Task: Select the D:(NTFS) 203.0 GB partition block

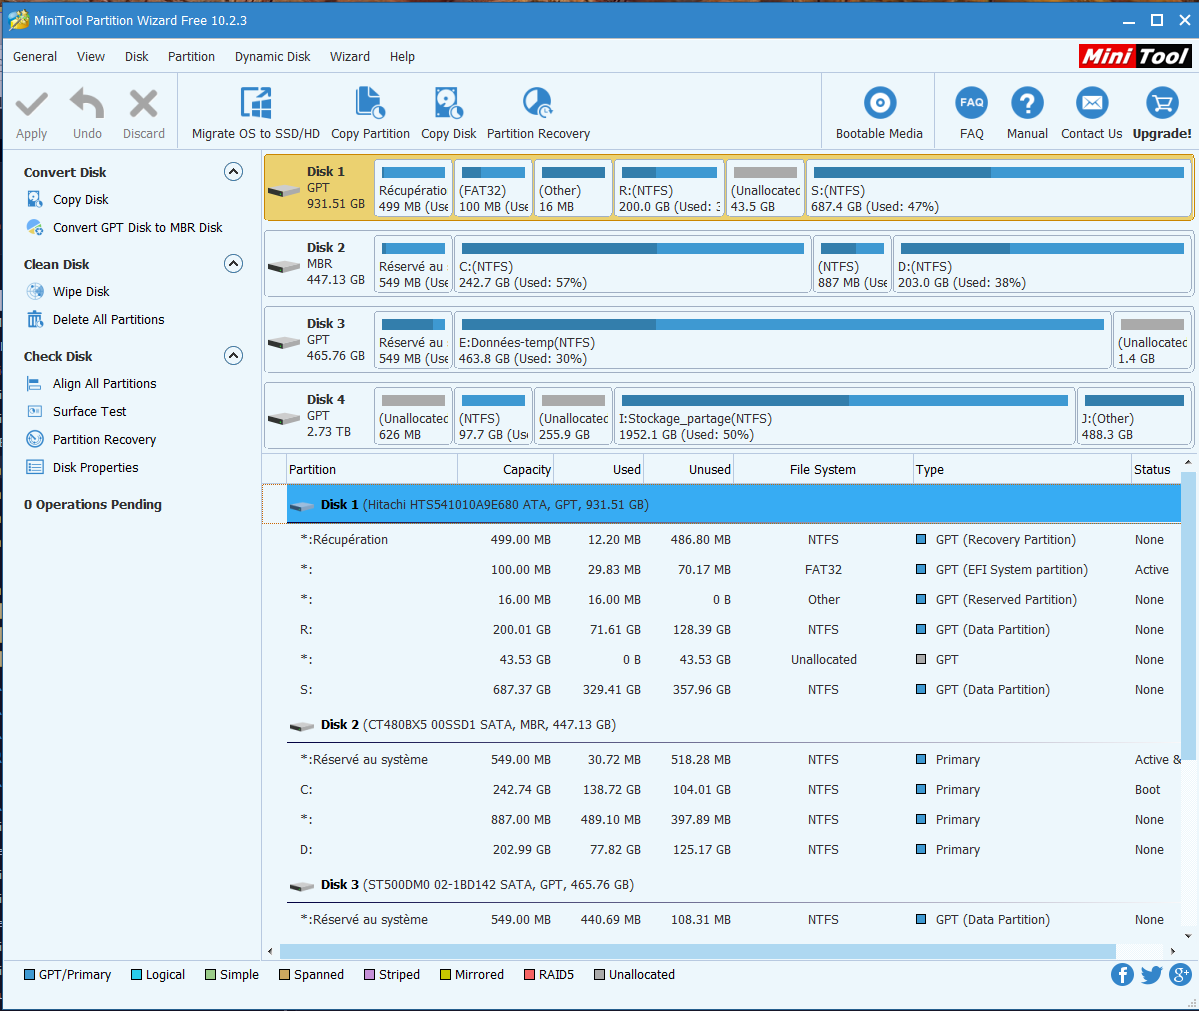Action: pyautogui.click(x=1041, y=265)
